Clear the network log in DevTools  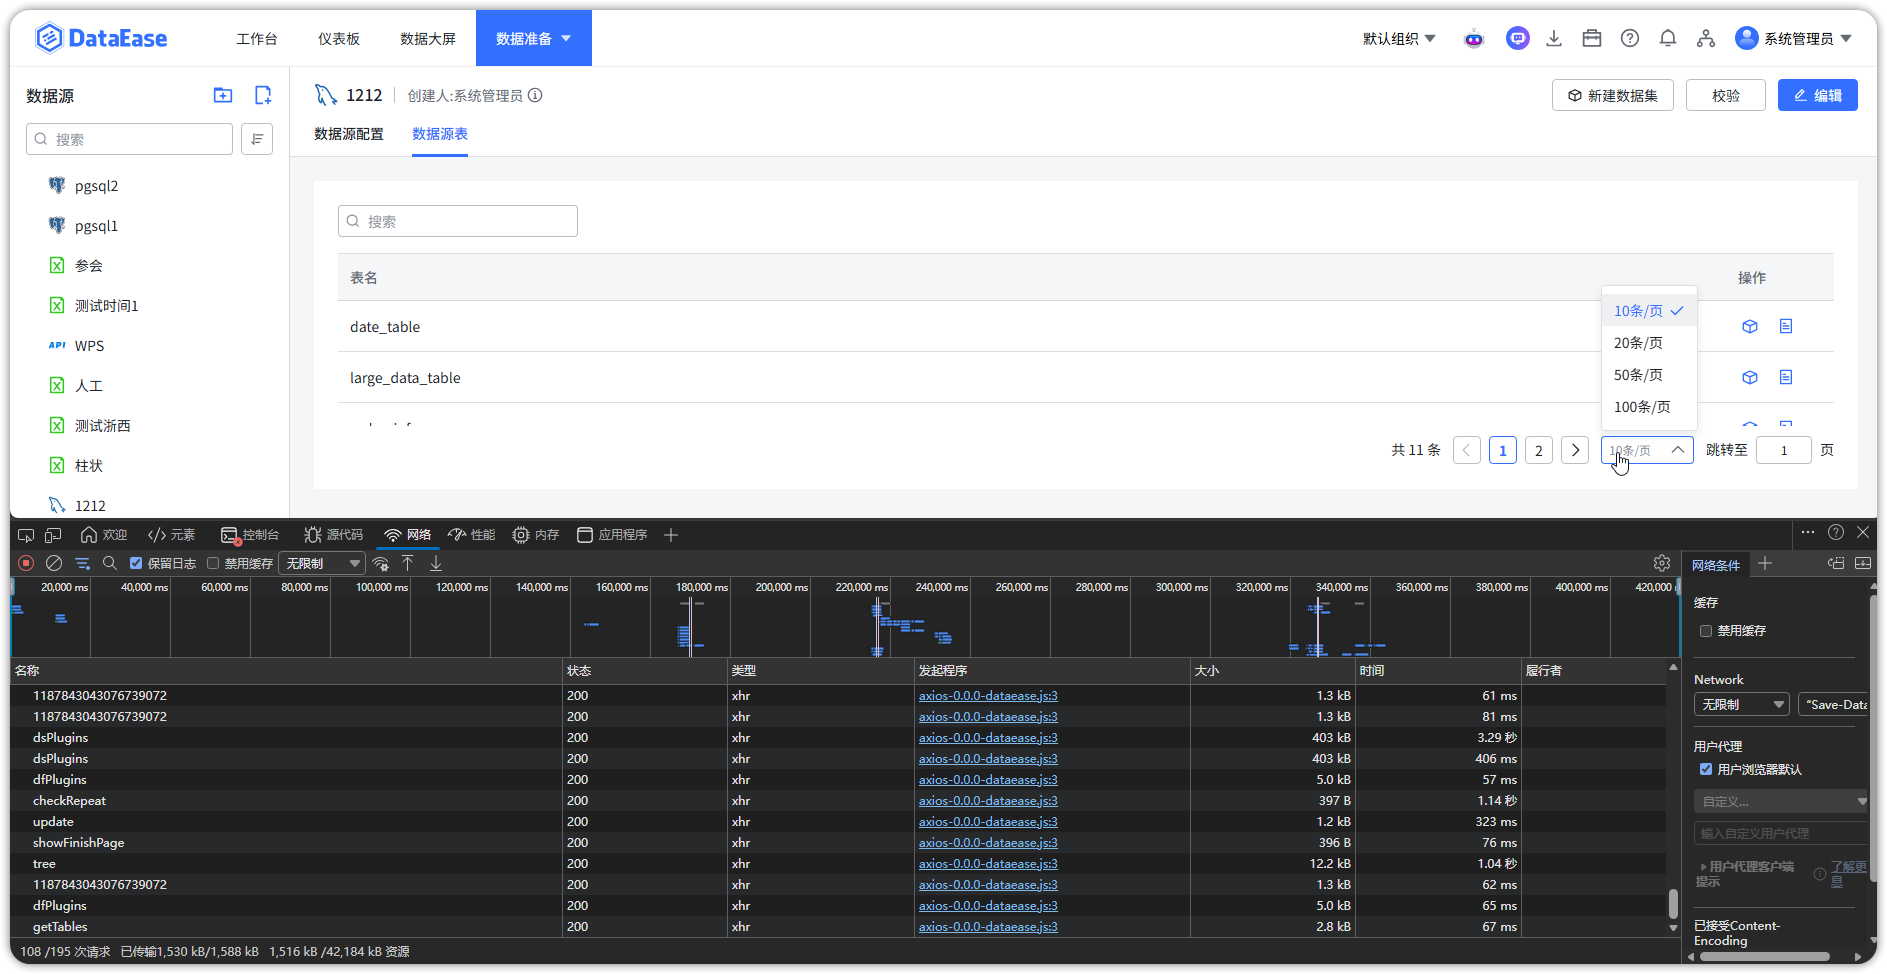click(54, 564)
